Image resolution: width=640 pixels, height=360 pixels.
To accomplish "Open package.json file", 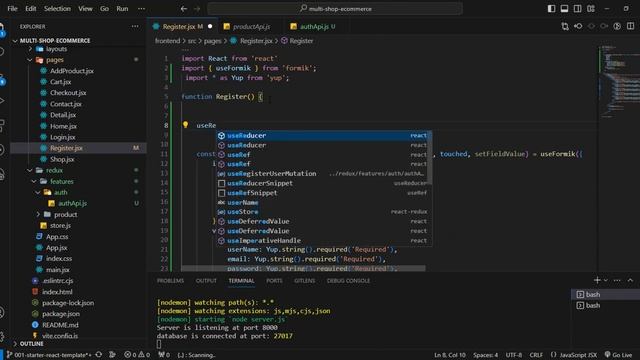I will click(x=61, y=314).
